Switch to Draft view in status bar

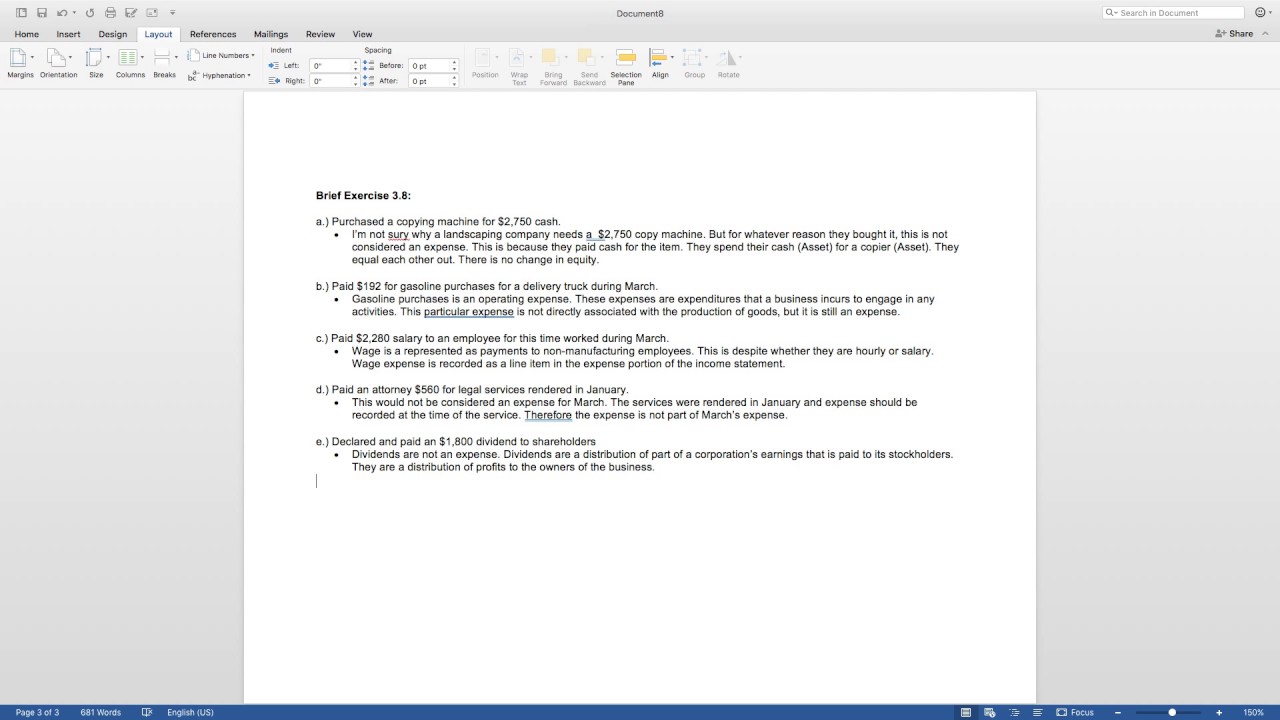[1037, 712]
